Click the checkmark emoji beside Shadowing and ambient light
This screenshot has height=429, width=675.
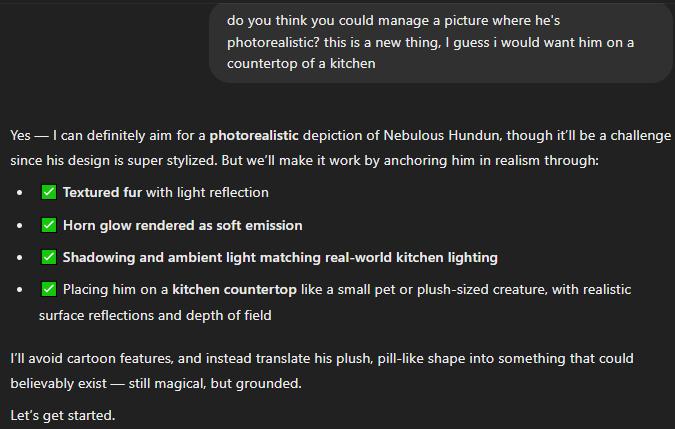[49, 257]
